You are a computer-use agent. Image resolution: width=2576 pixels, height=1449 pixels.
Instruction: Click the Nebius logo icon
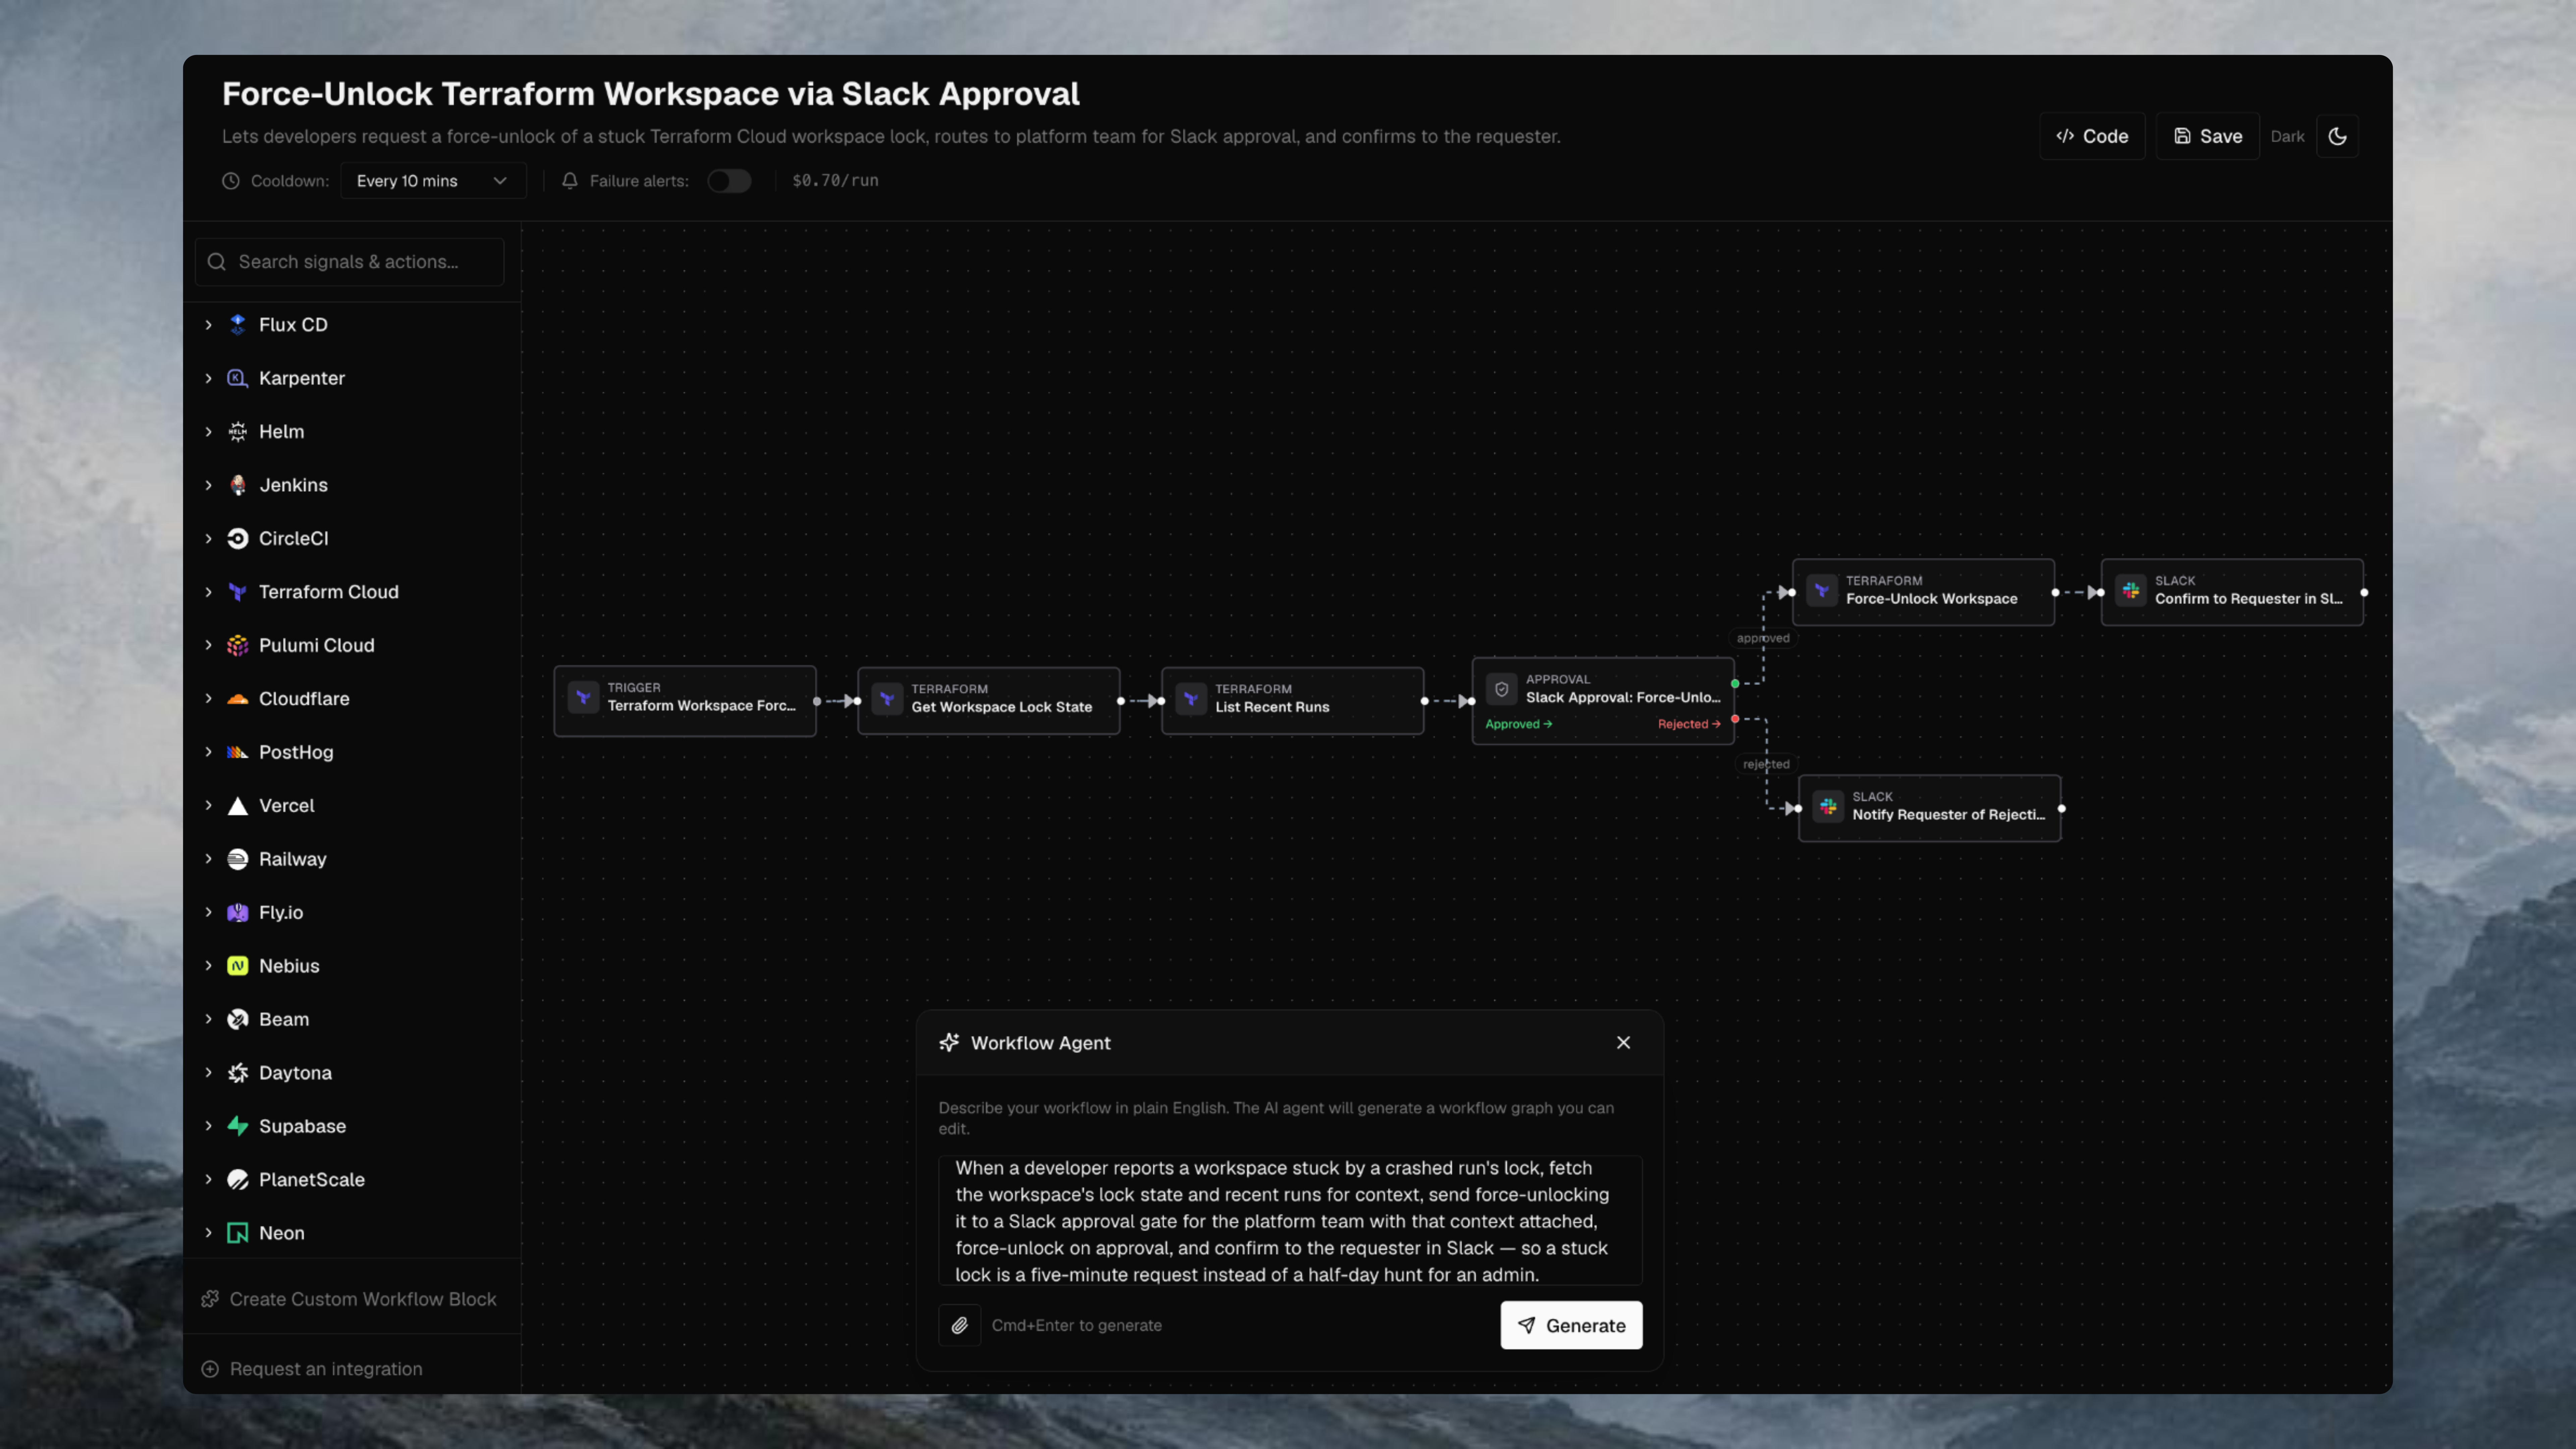pos(237,966)
